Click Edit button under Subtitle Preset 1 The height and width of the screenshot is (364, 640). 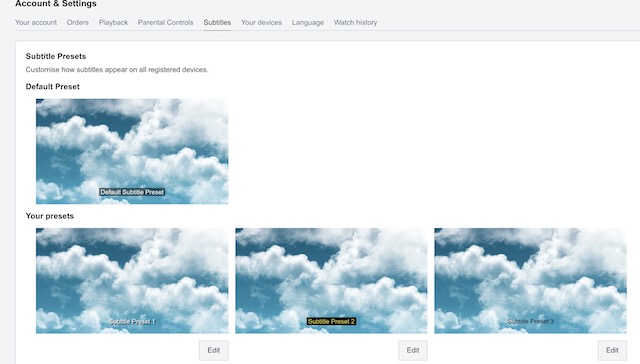(213, 350)
